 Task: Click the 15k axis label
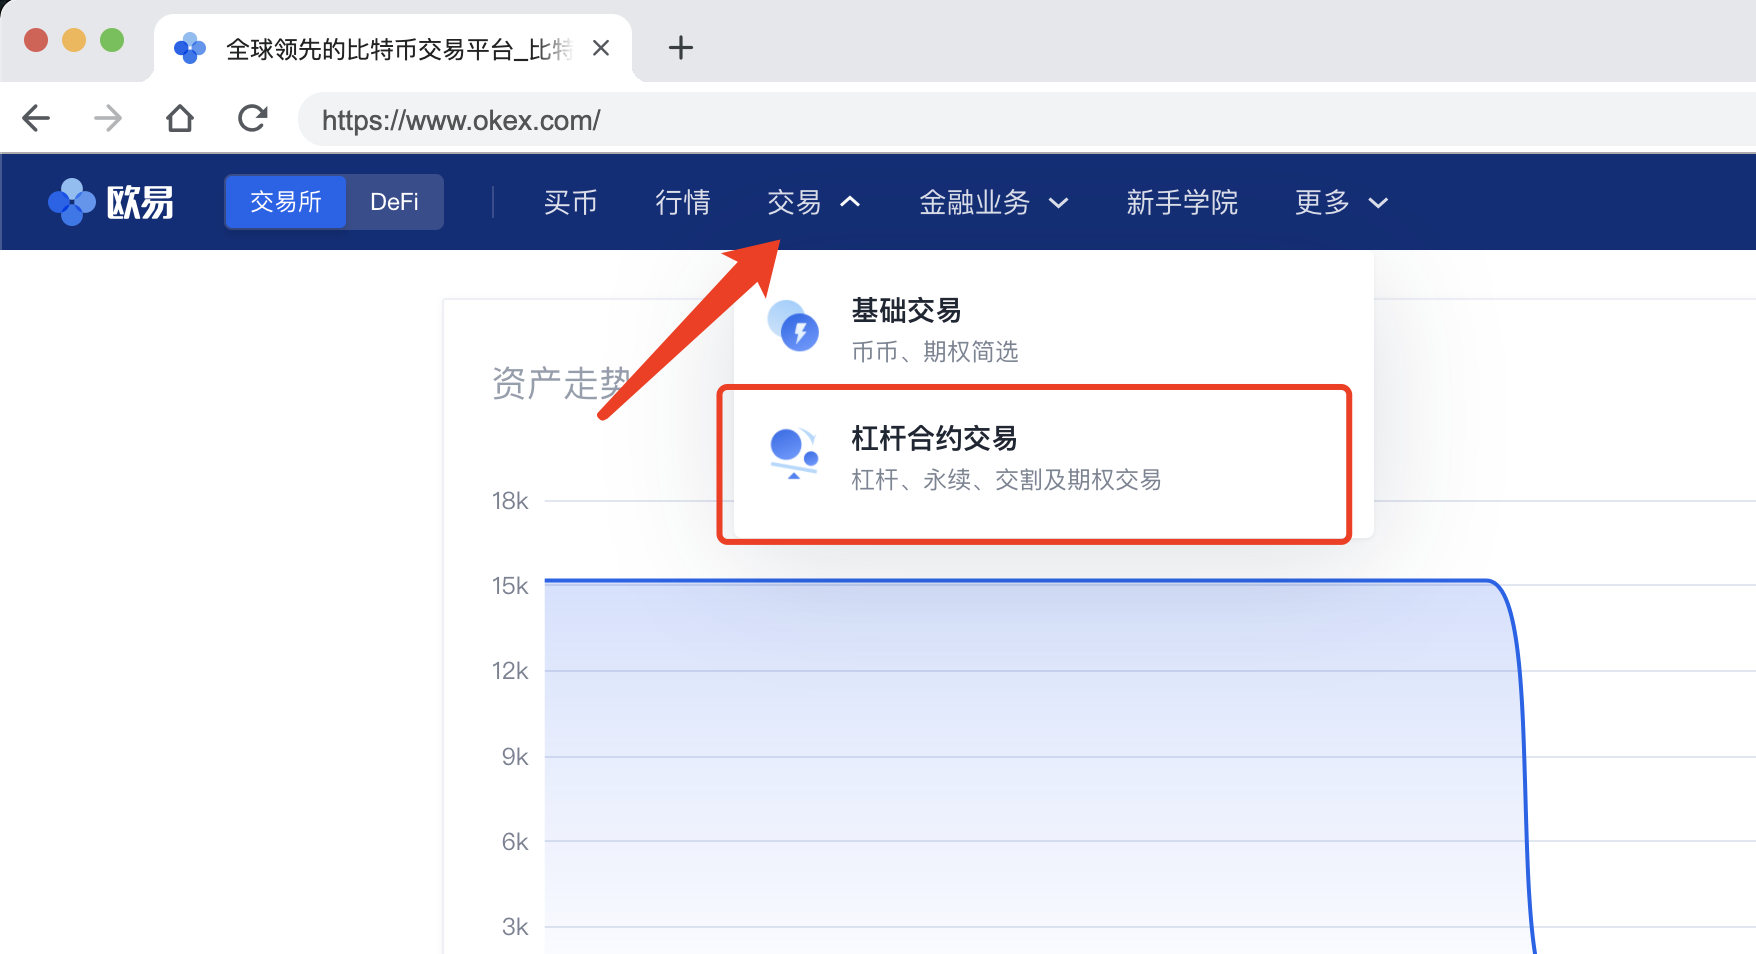510,586
